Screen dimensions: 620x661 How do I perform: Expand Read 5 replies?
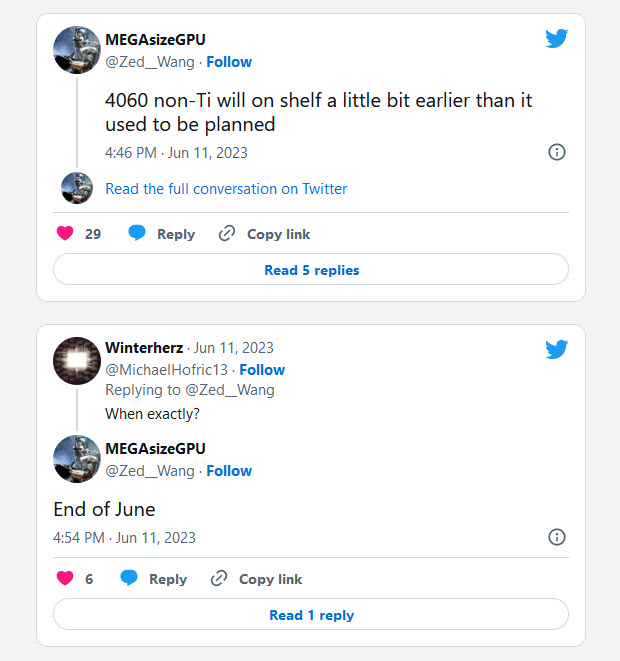[311, 270]
